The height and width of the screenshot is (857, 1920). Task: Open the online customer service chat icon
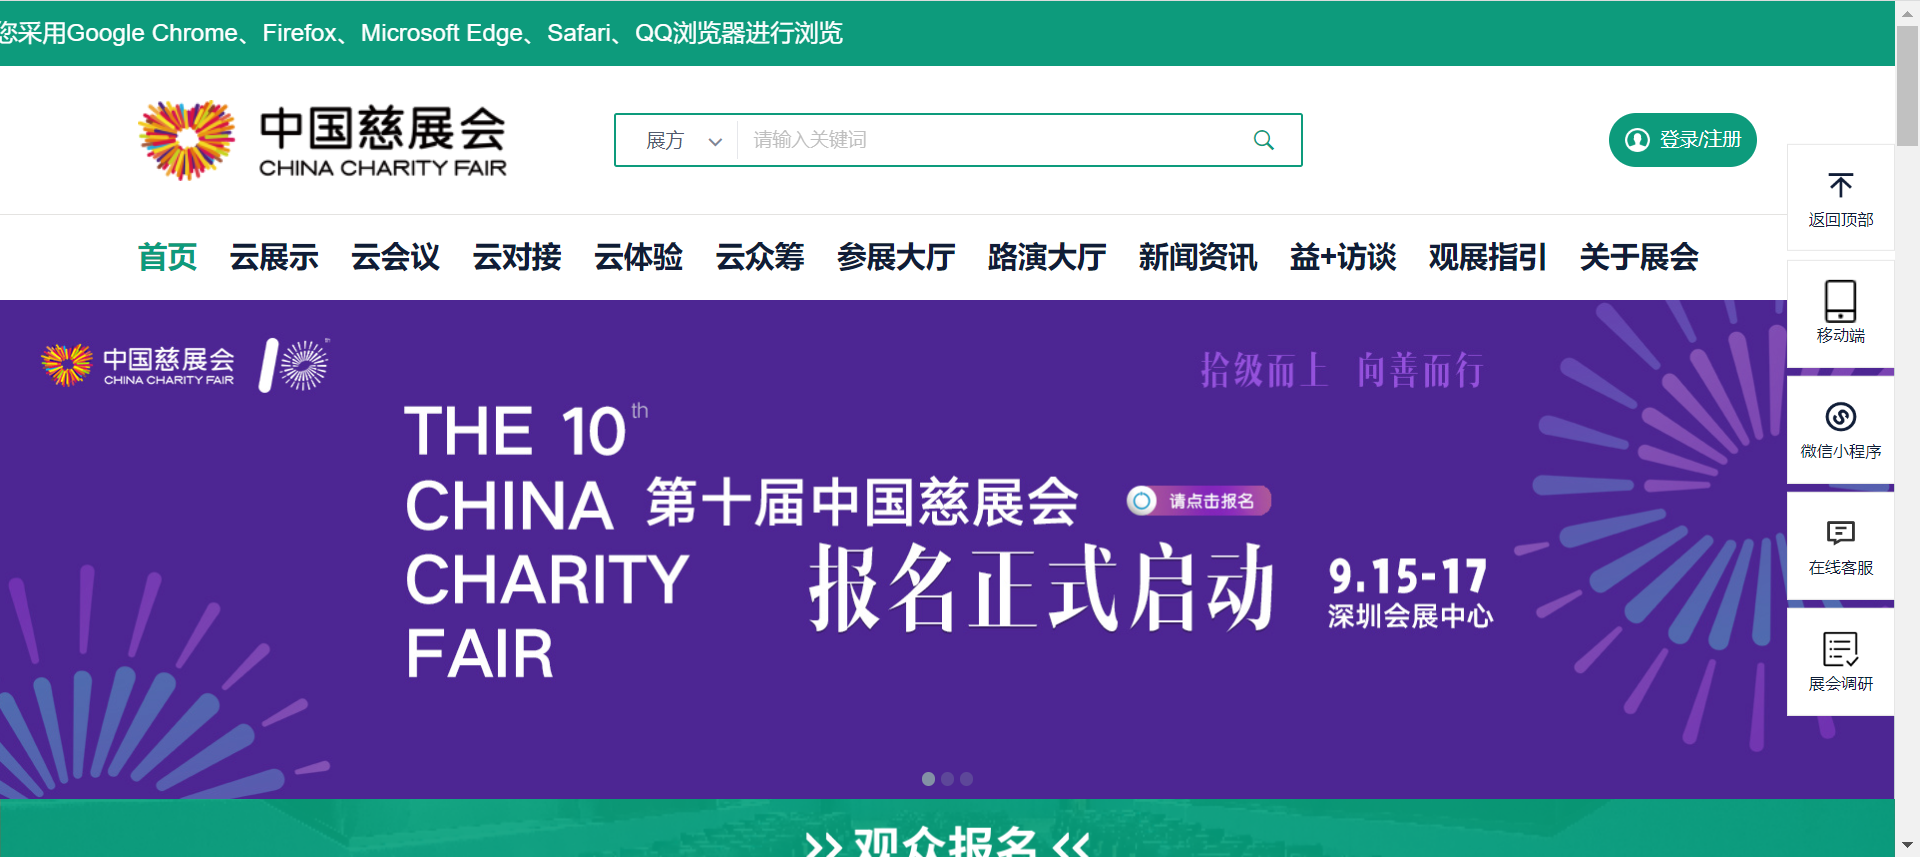[x=1840, y=533]
